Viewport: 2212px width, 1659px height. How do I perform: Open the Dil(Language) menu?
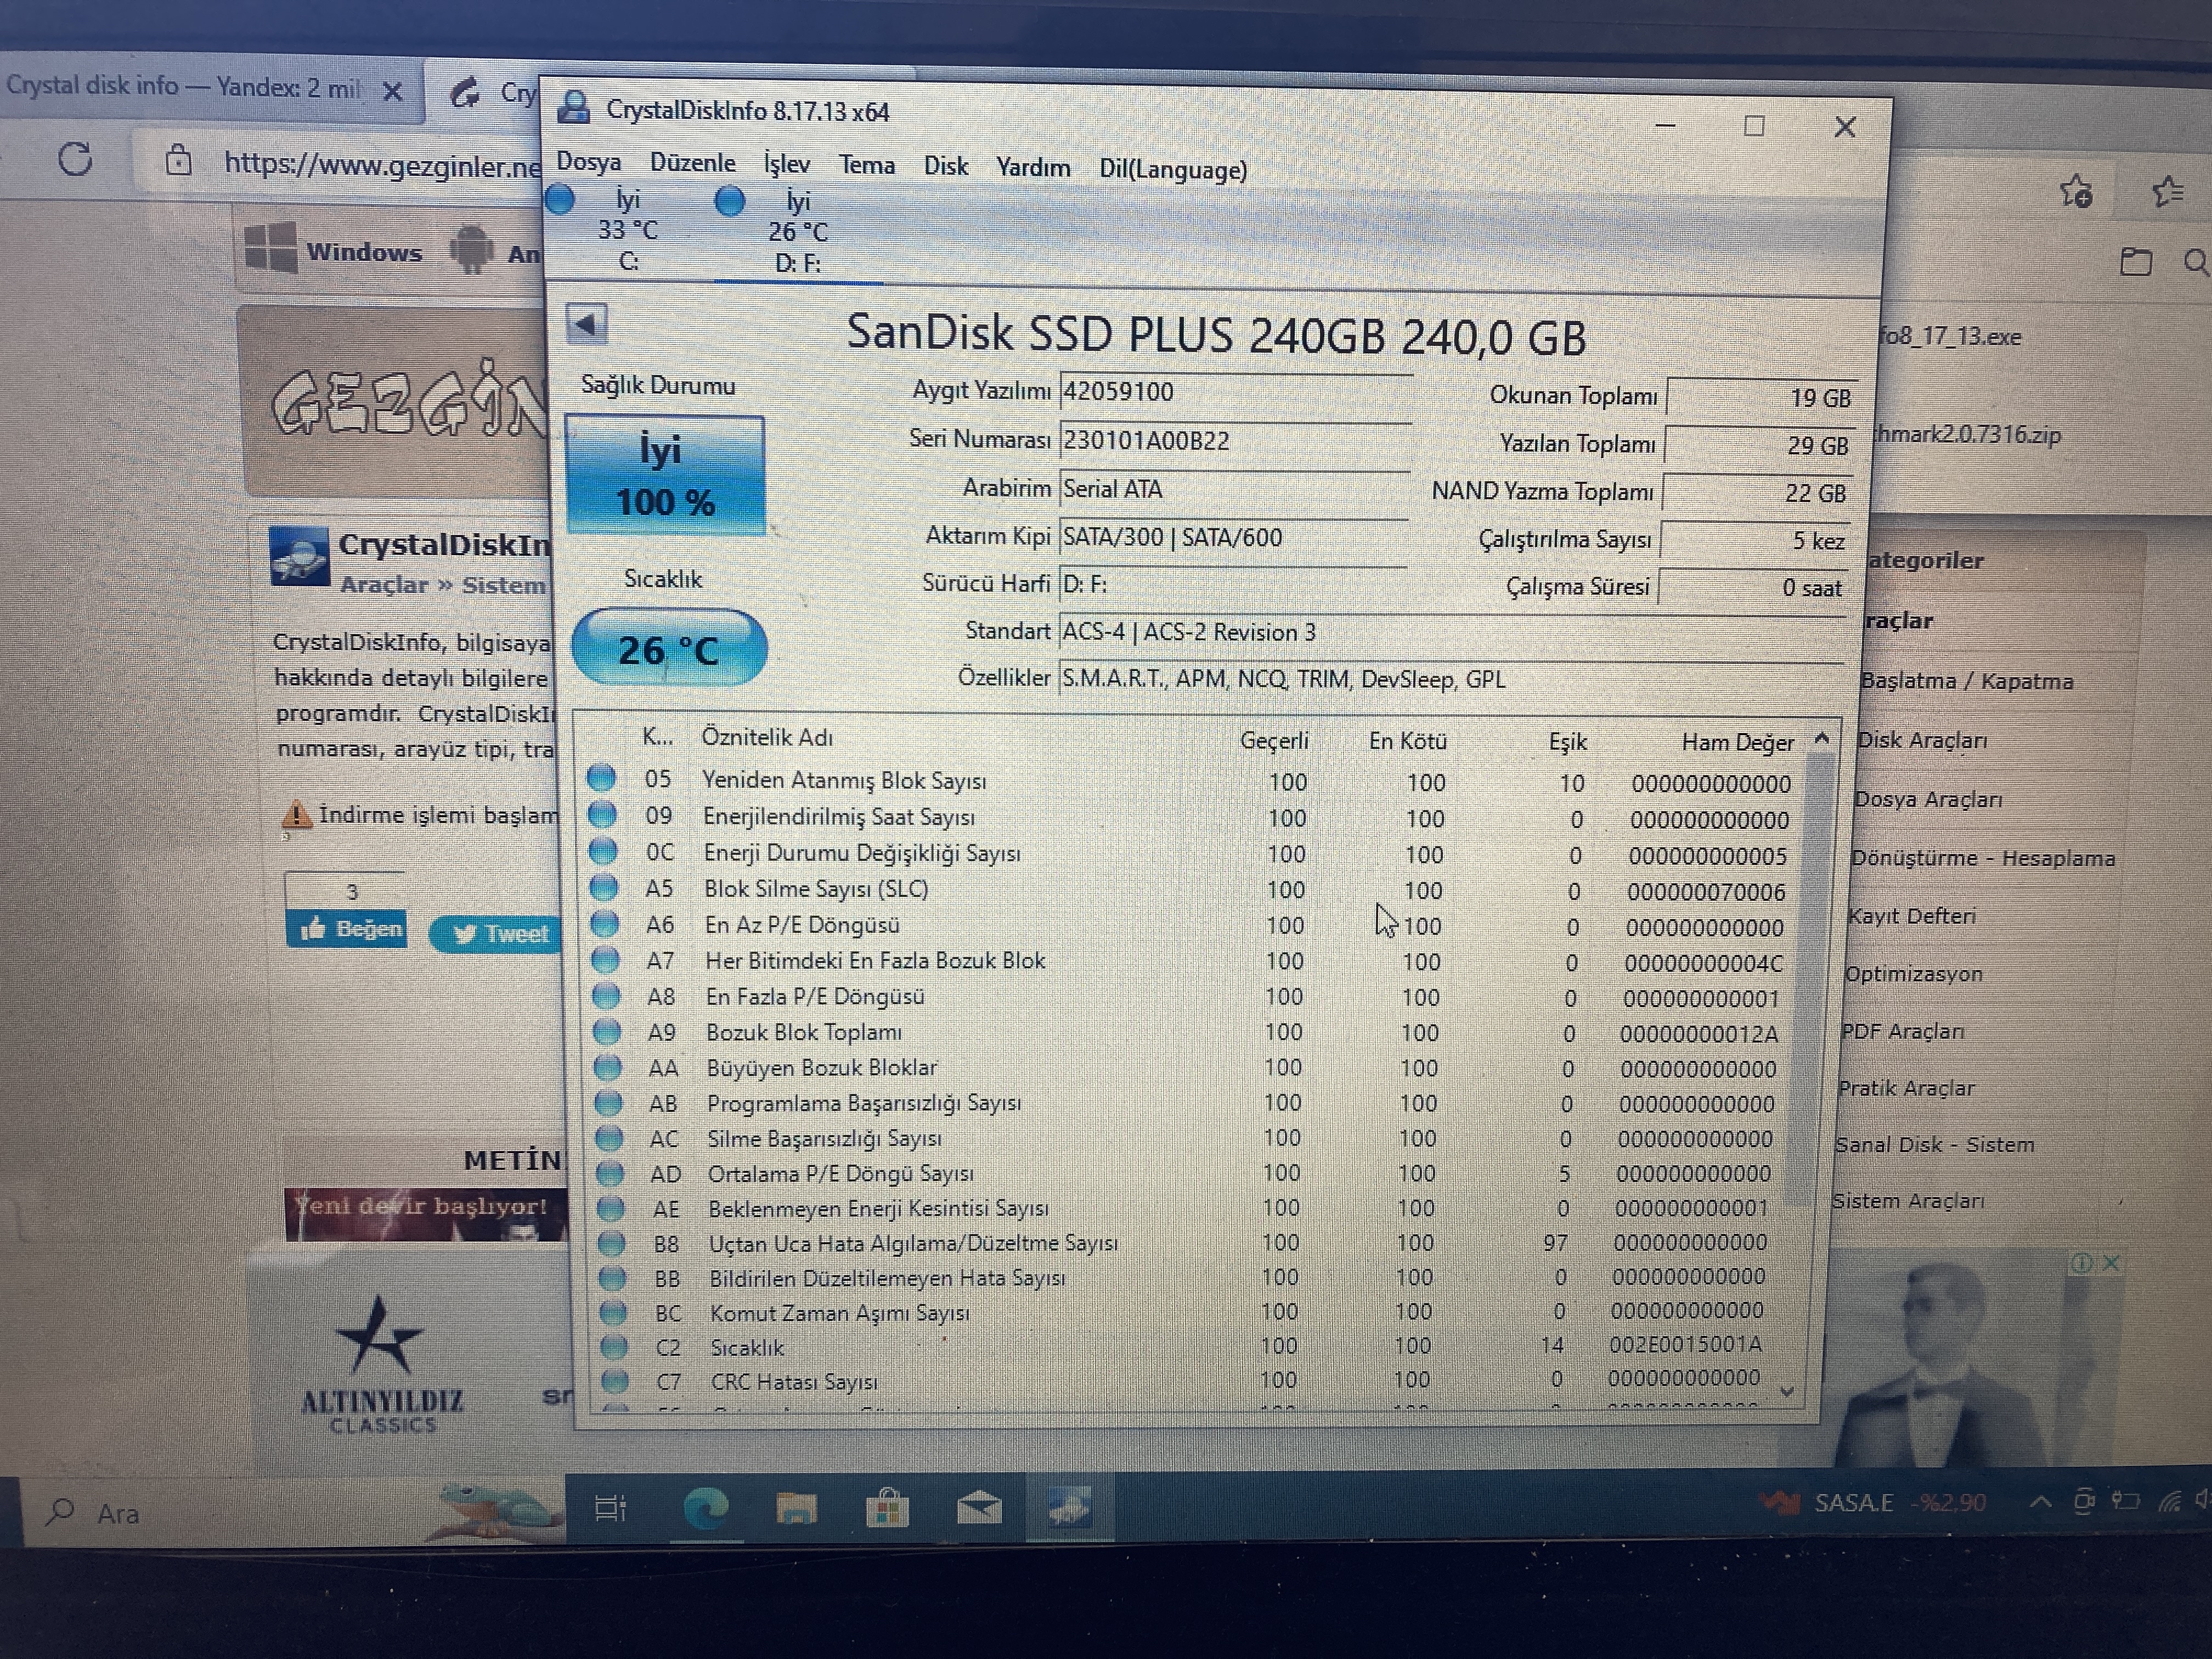1172,169
